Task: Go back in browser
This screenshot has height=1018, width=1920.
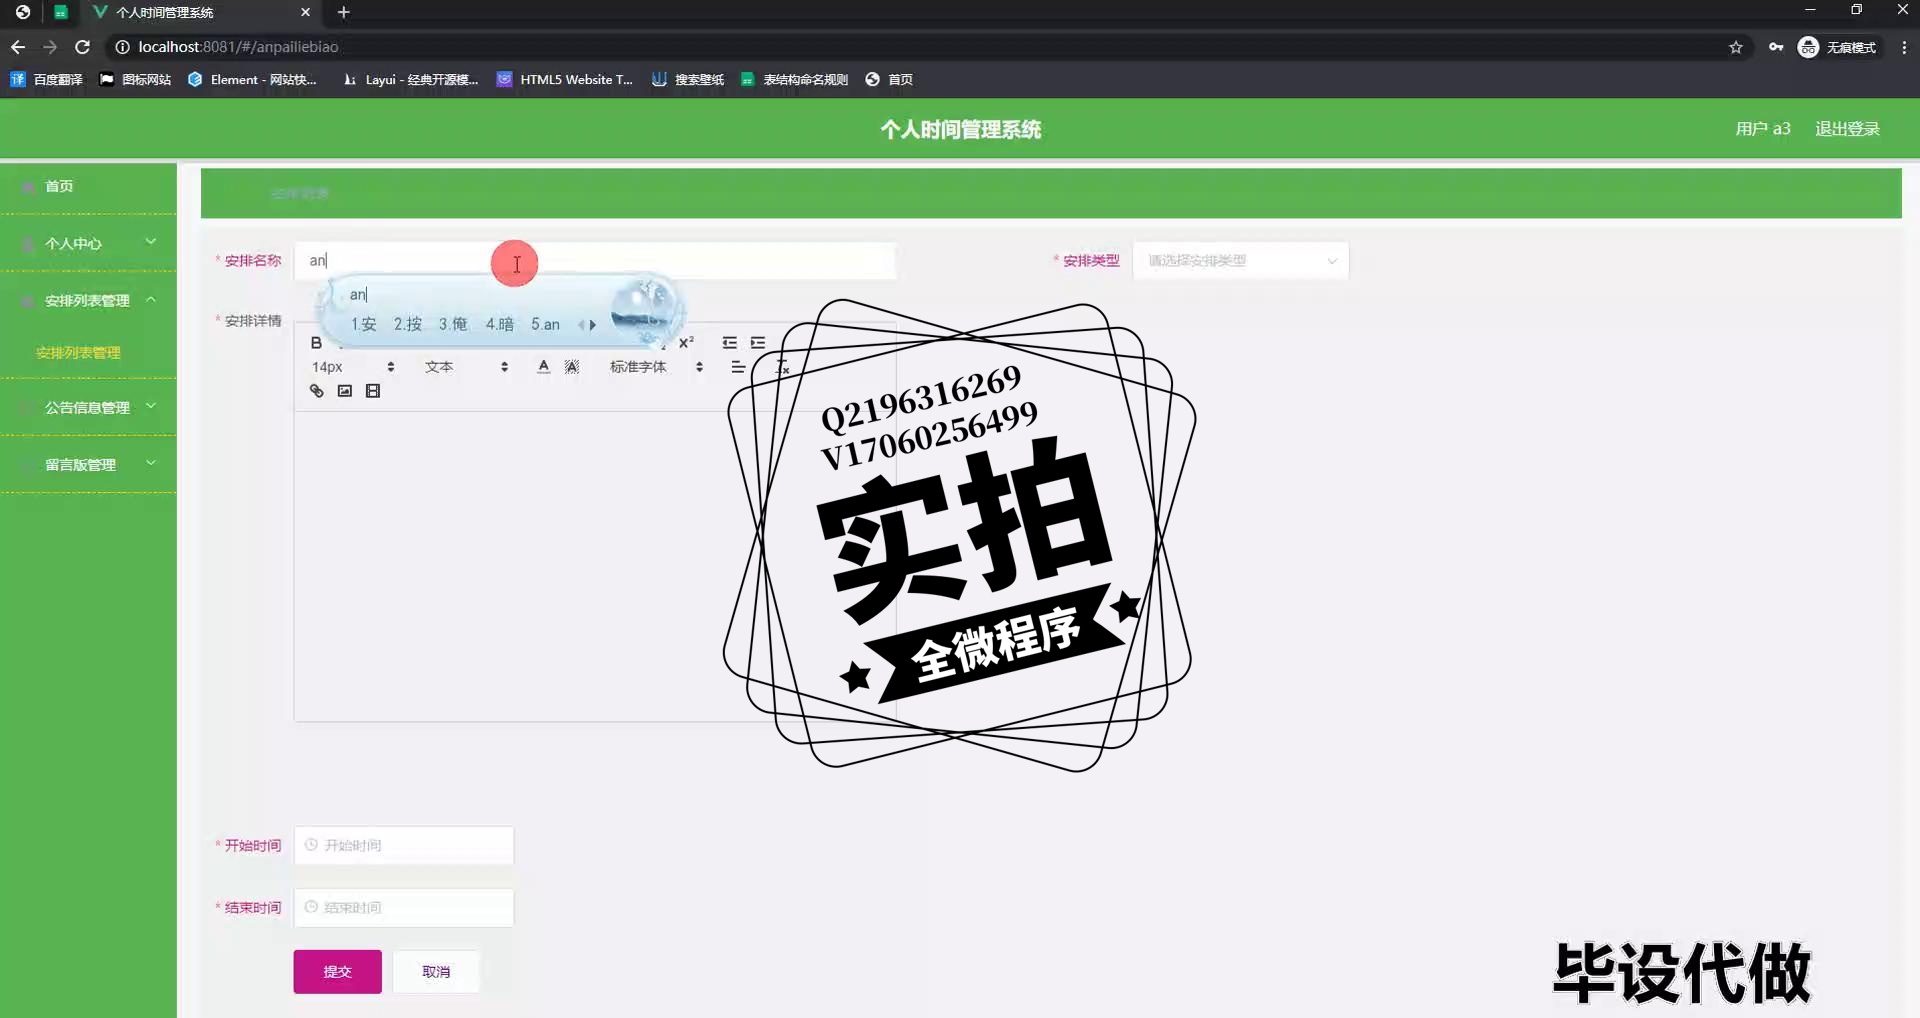Action: tap(18, 47)
